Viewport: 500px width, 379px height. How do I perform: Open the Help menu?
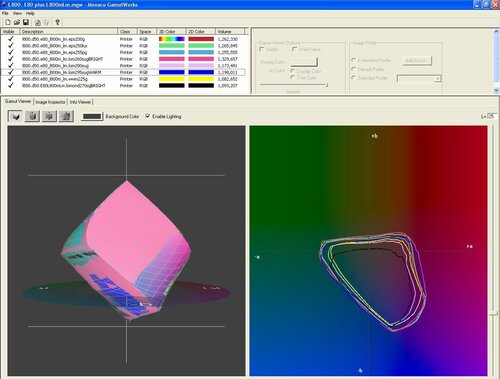30,13
